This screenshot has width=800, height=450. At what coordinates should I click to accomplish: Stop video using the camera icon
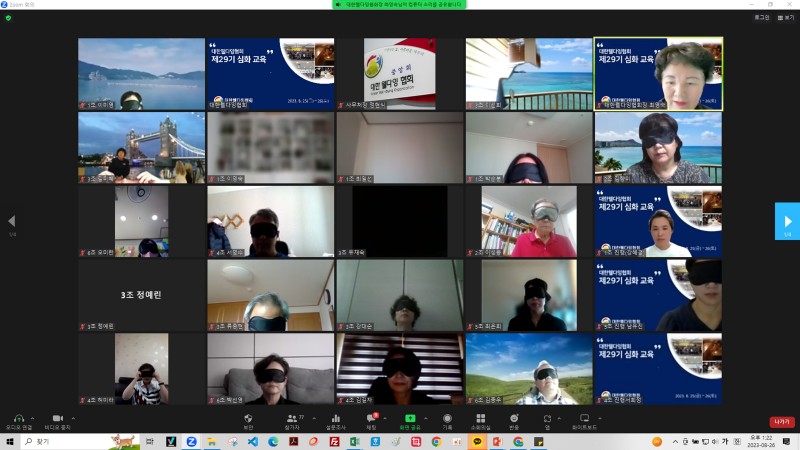[x=57, y=417]
